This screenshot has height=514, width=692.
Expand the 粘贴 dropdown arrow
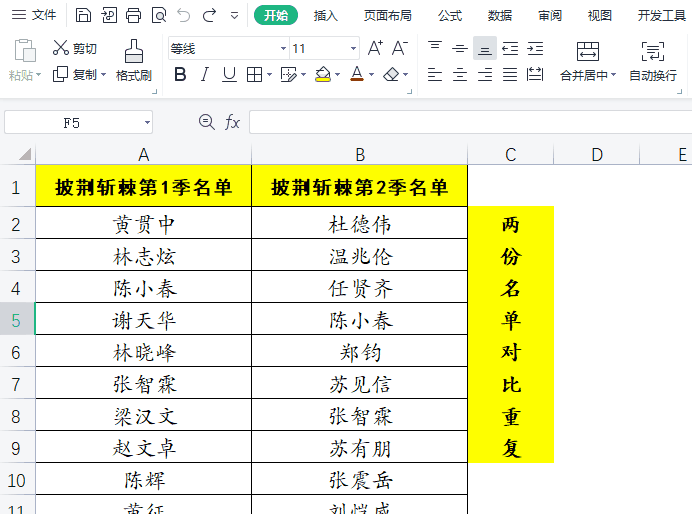point(38,75)
